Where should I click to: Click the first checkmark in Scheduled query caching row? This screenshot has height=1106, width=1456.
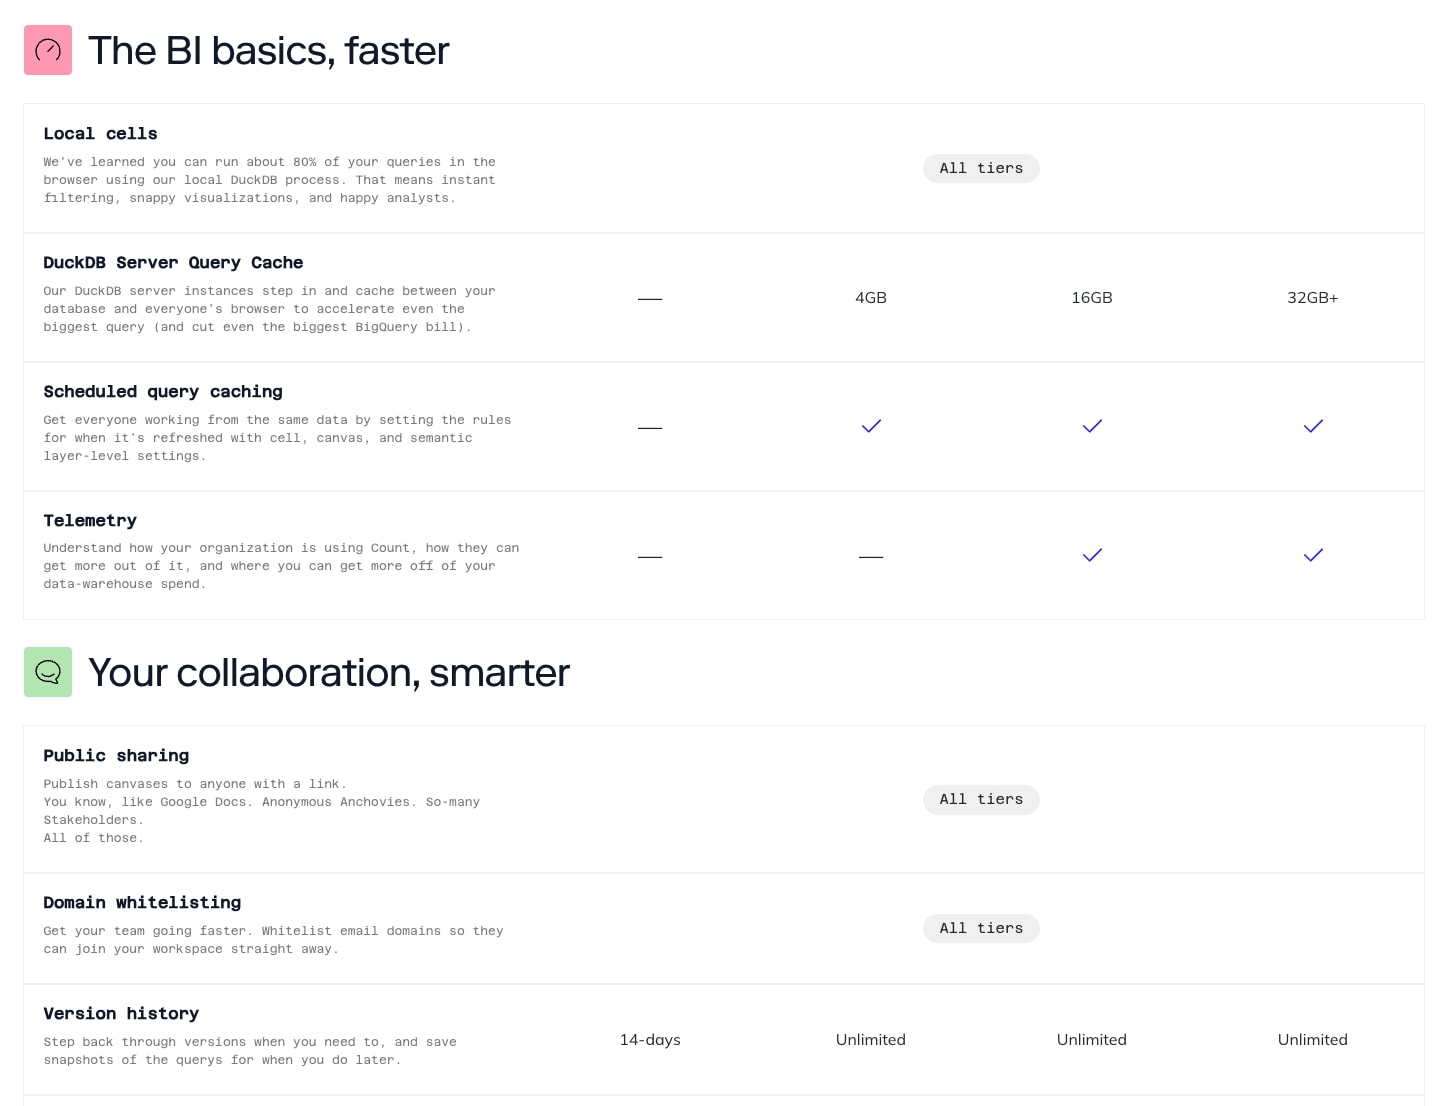point(871,426)
